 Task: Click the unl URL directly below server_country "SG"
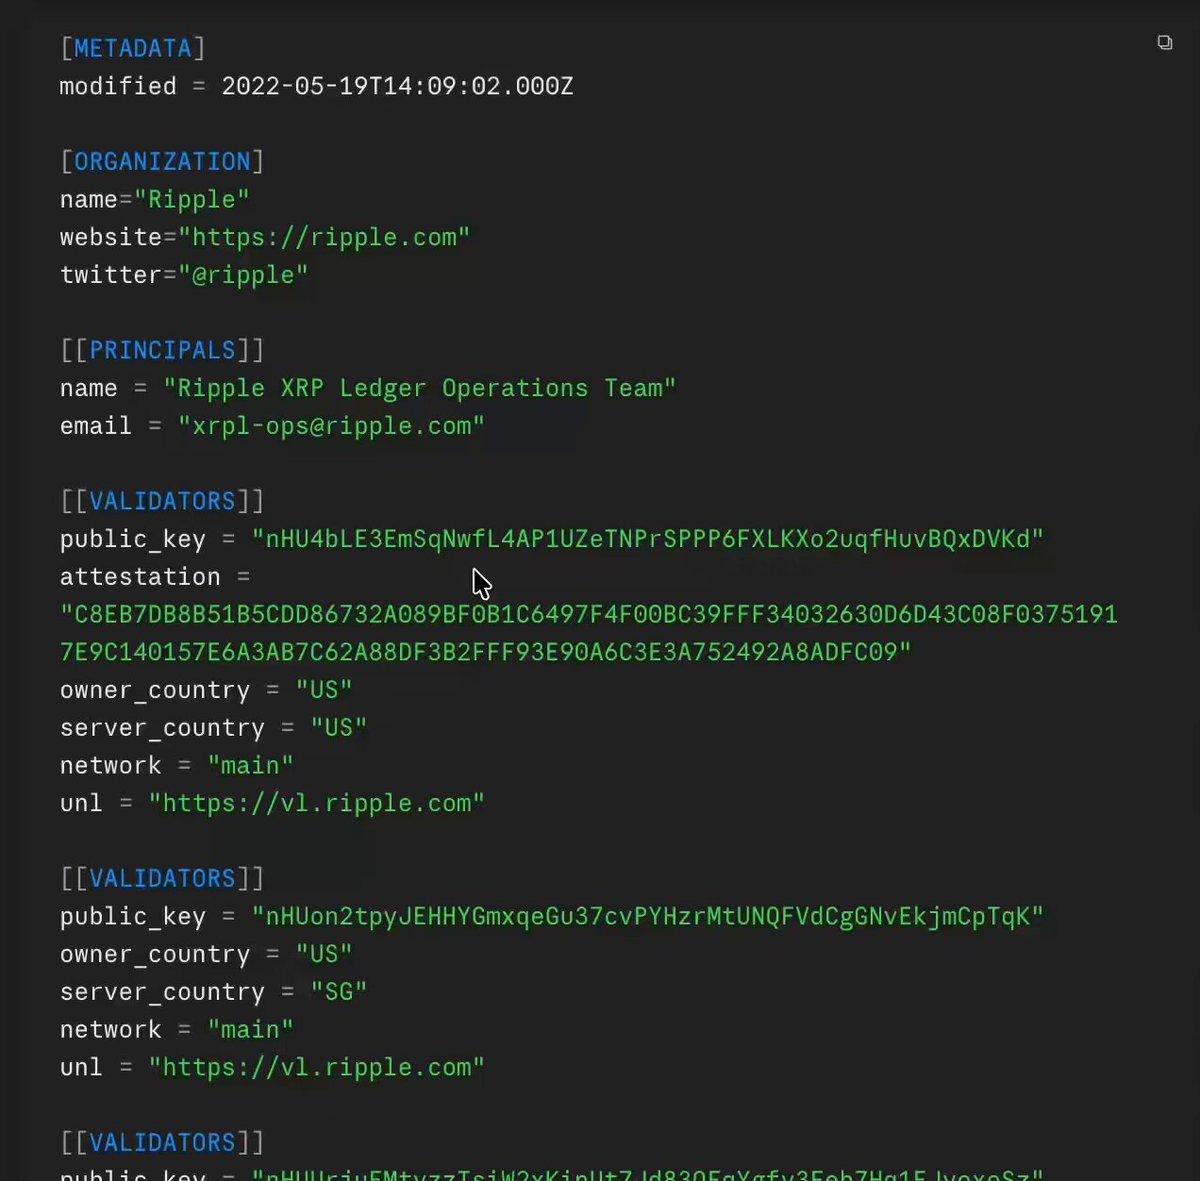[316, 1067]
